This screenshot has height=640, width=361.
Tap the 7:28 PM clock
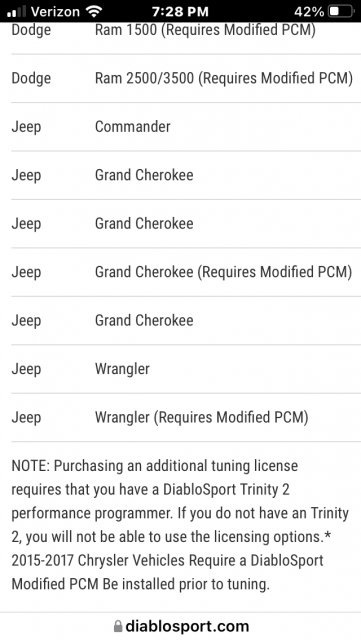click(x=180, y=11)
